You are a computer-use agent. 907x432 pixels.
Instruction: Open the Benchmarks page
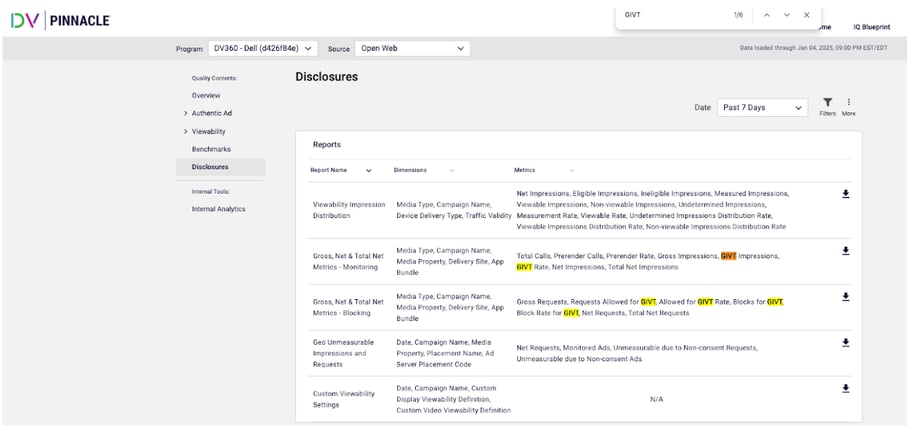tap(211, 149)
